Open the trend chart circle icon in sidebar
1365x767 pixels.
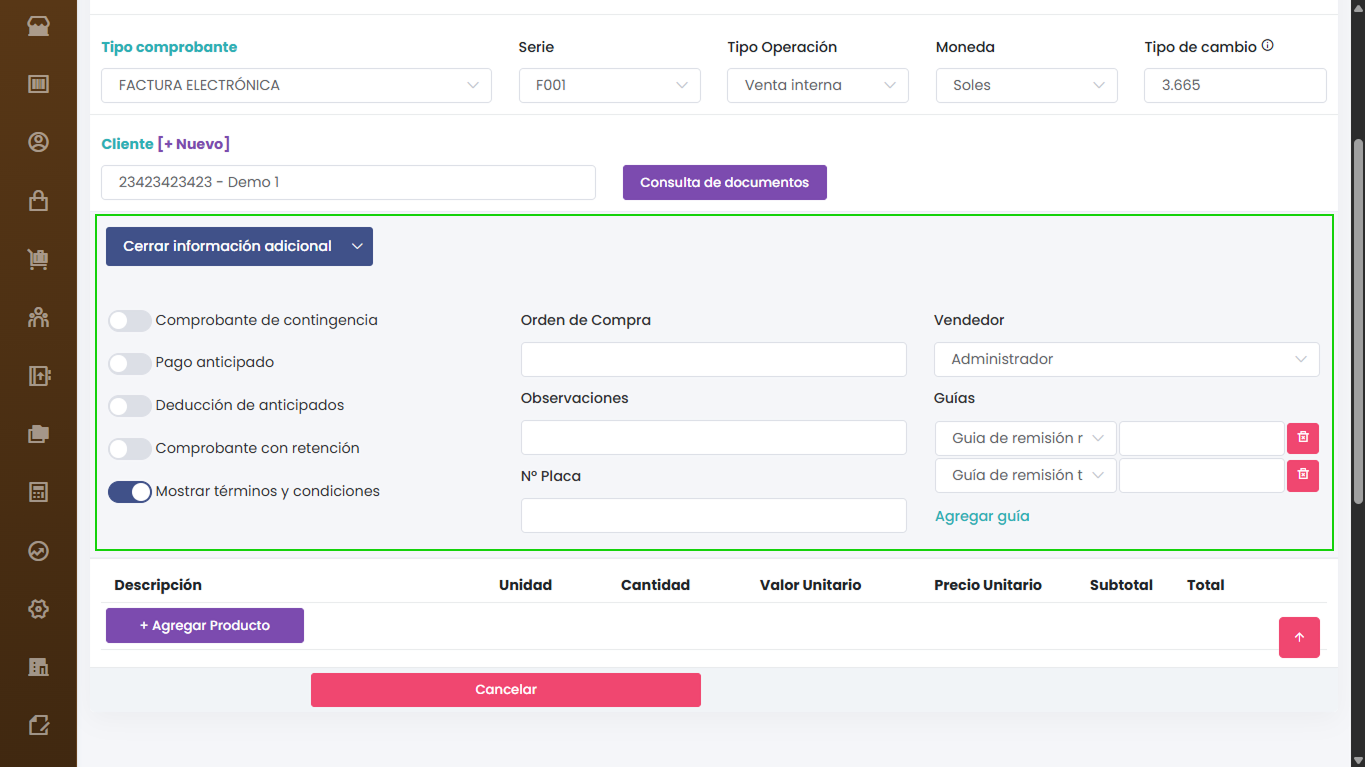(x=38, y=551)
